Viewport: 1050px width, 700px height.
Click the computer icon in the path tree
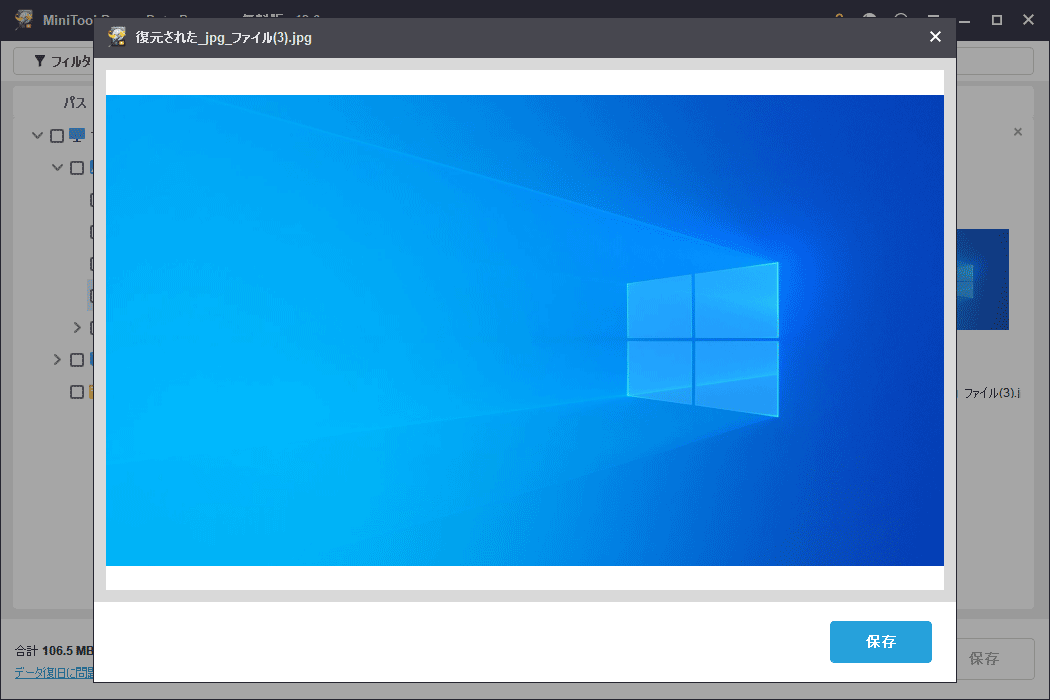click(x=77, y=135)
